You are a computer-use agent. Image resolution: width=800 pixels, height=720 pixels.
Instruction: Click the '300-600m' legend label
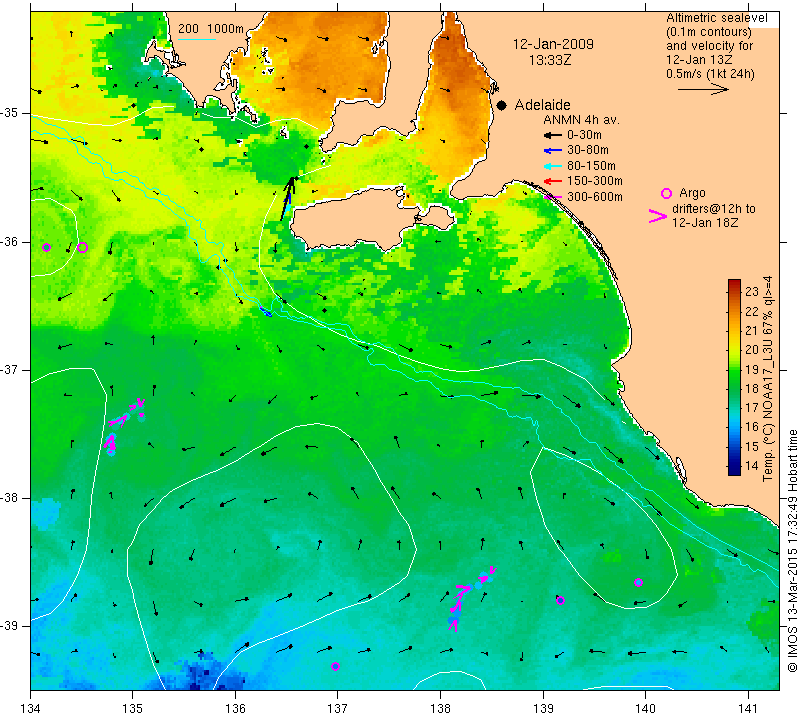click(x=595, y=197)
